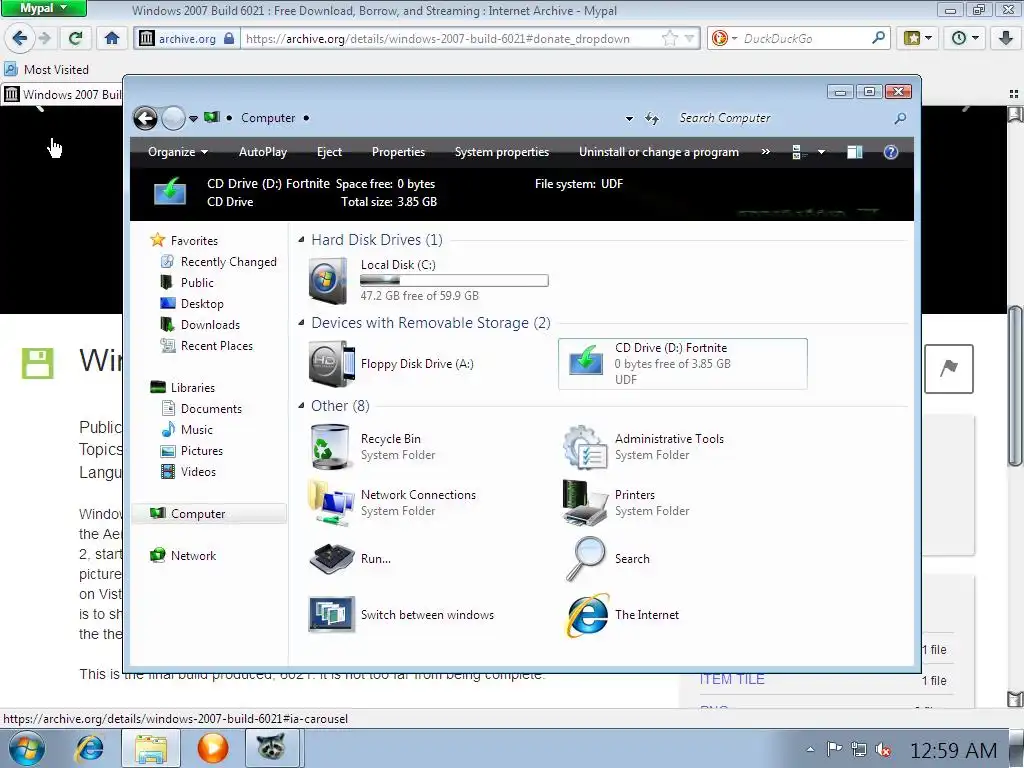Image resolution: width=1024 pixels, height=768 pixels.
Task: Open Most Visited bookmarks folder
Action: (46, 69)
